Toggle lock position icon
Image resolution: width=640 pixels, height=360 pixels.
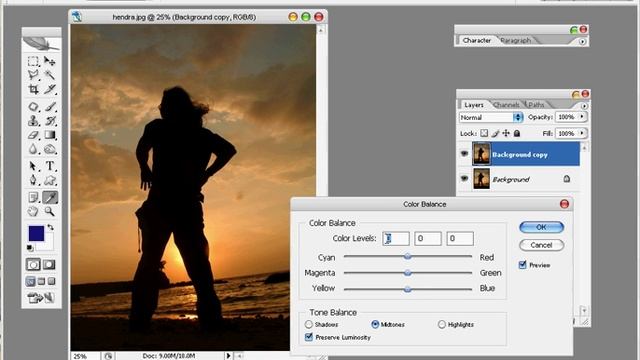tap(506, 133)
